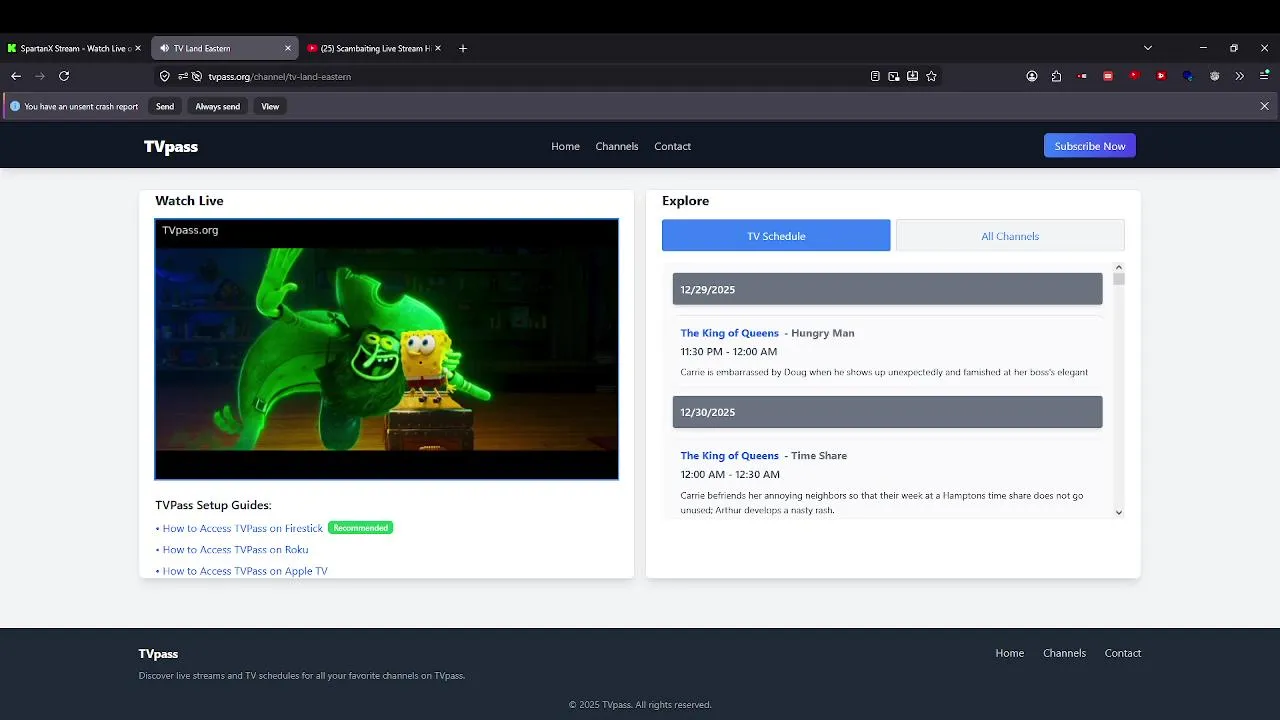Select the TV Land Eastern tab
This screenshot has height=720, width=1280.
[225, 48]
